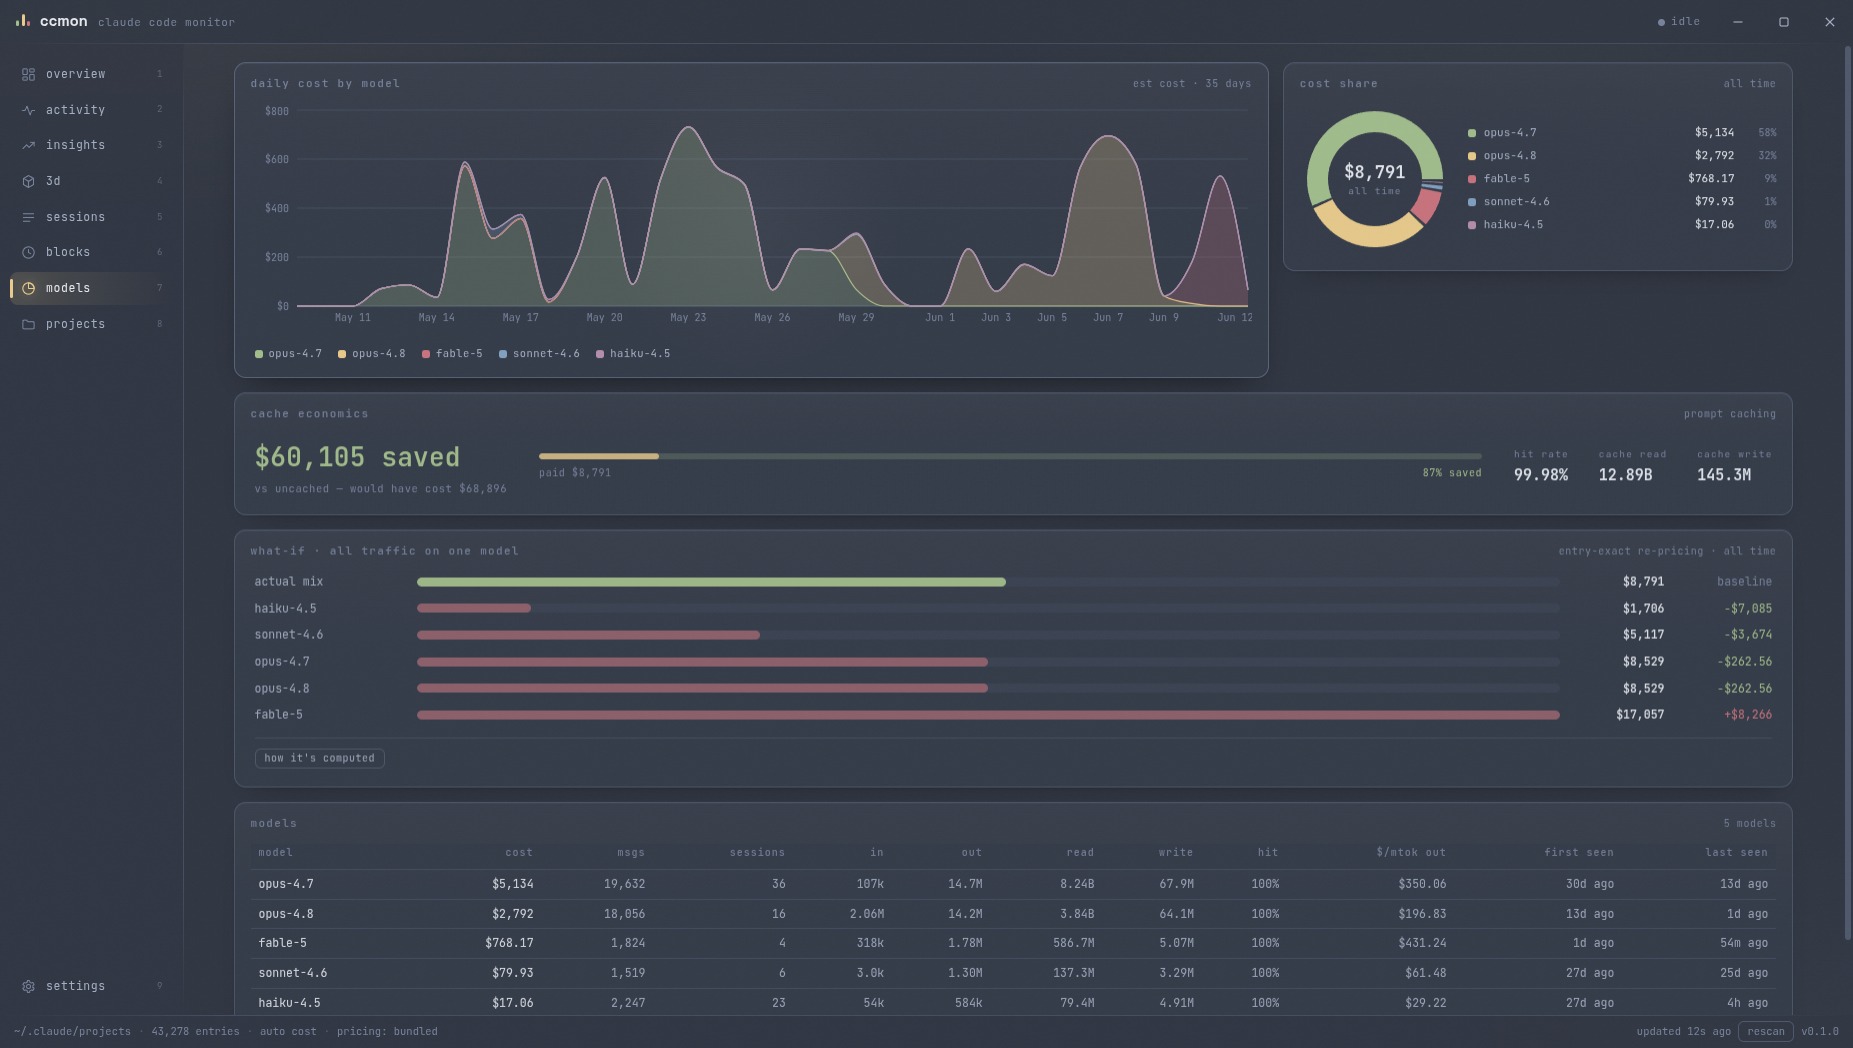Open the how it's computed explanation
The height and width of the screenshot is (1048, 1853).
click(x=319, y=758)
